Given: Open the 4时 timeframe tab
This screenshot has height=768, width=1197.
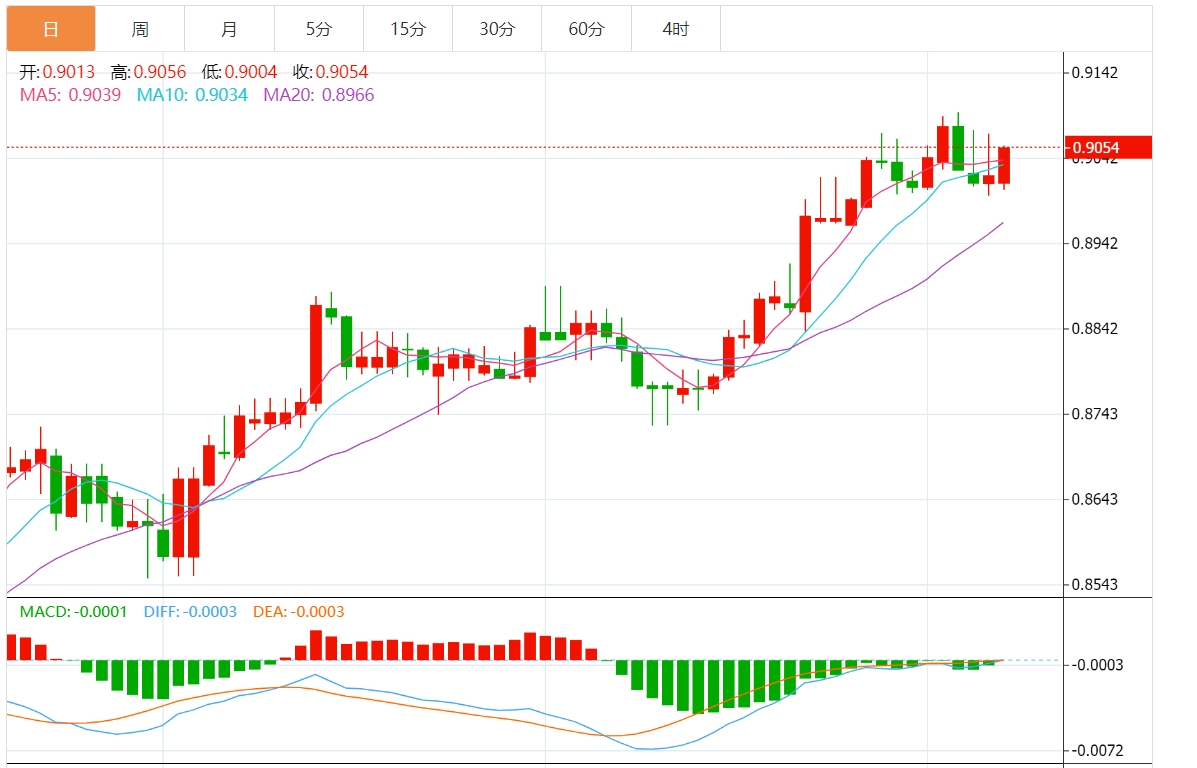Looking at the screenshot, I should tap(676, 29).
